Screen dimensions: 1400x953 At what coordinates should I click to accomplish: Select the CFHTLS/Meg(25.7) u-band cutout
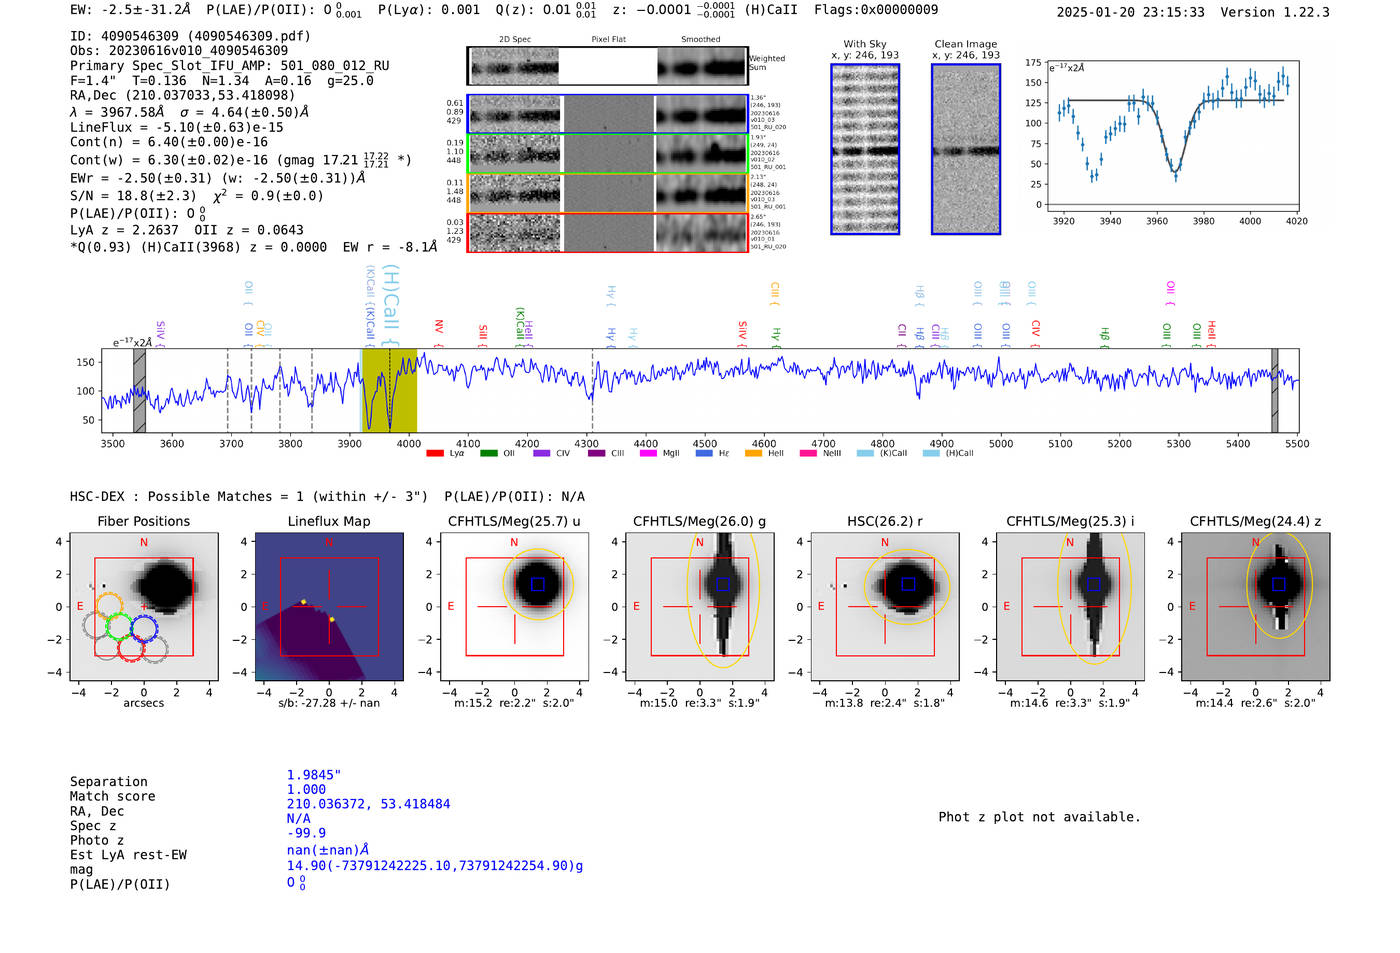tap(514, 606)
